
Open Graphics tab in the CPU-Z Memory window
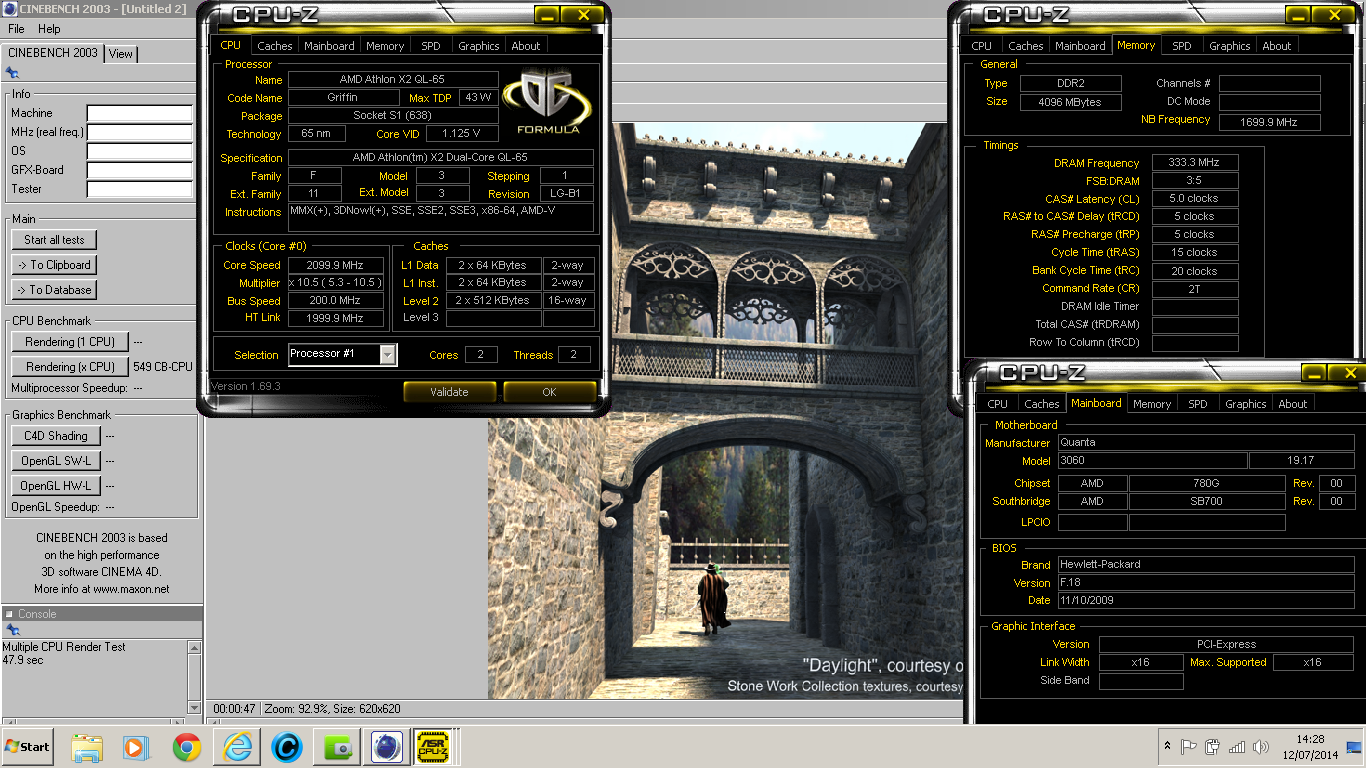click(x=1230, y=46)
